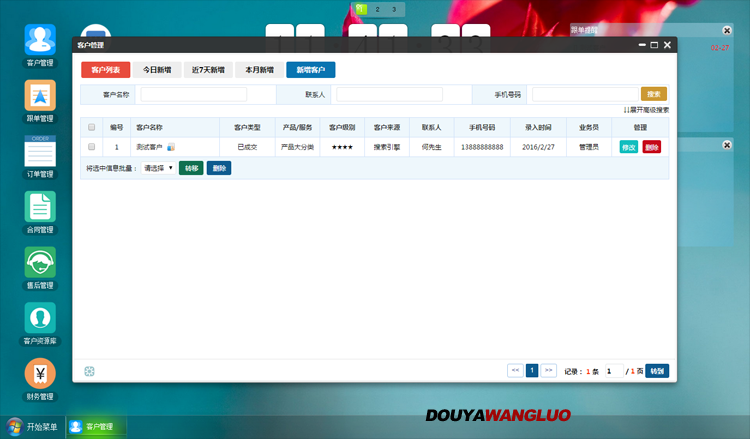Open the 订单管理 desktop icon
Screen dimensions: 750x439
coord(40,151)
